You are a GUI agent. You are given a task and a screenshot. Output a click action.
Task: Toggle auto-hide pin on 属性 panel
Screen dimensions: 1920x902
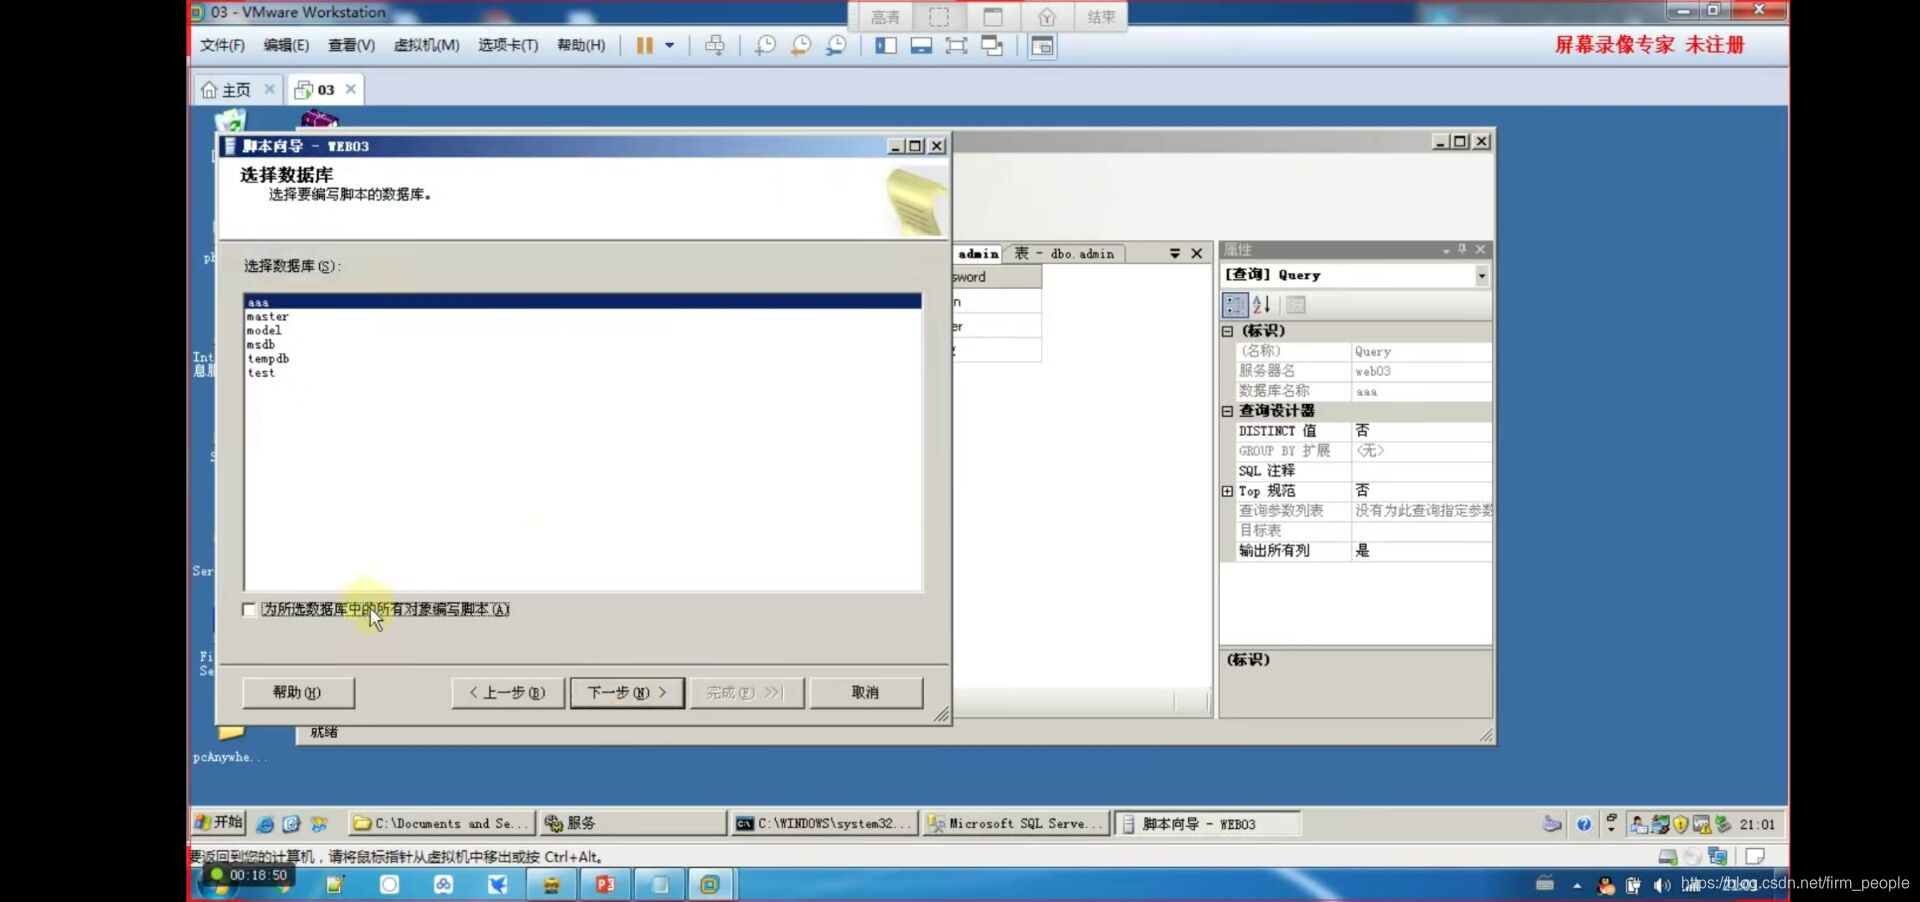[1462, 249]
